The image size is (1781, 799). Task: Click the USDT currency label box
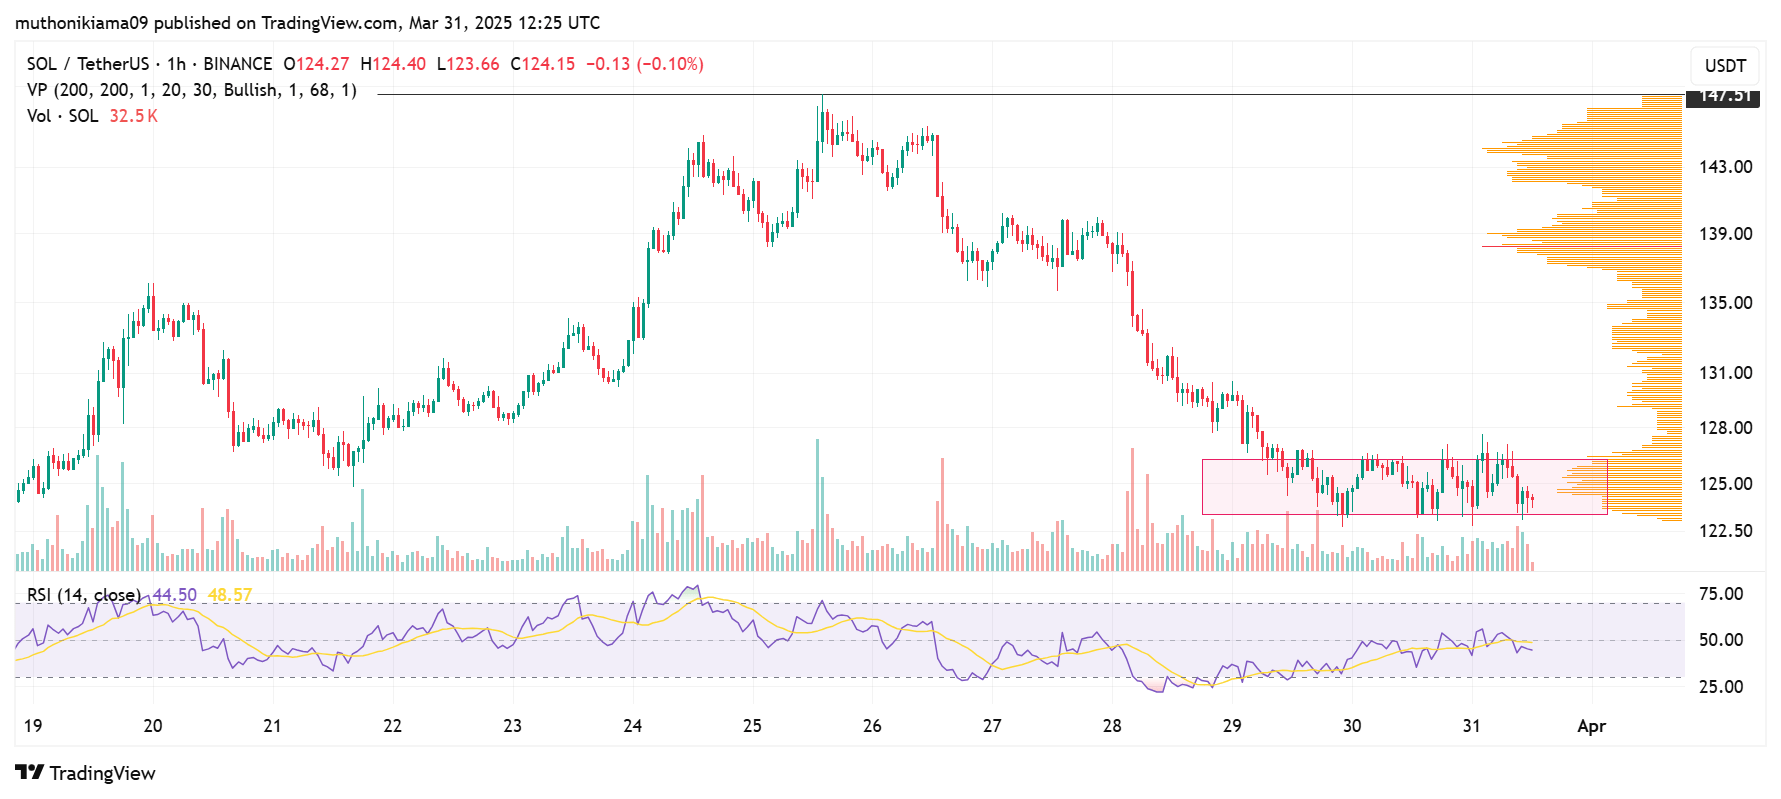pyautogui.click(x=1725, y=66)
